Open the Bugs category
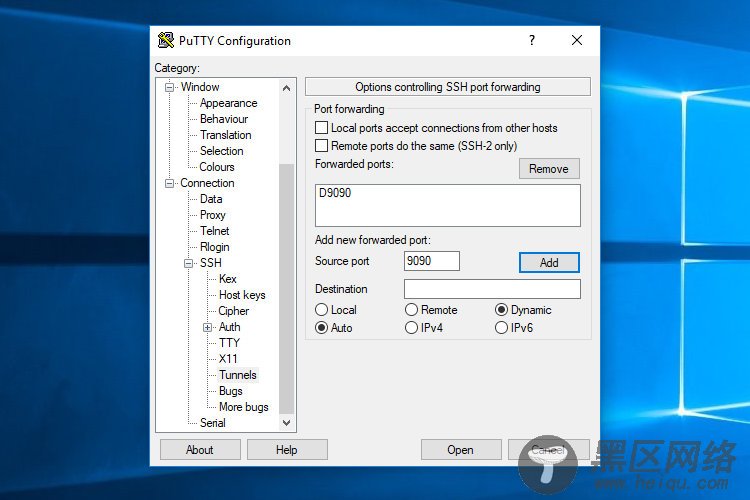Image resolution: width=750 pixels, height=500 pixels. 231,391
